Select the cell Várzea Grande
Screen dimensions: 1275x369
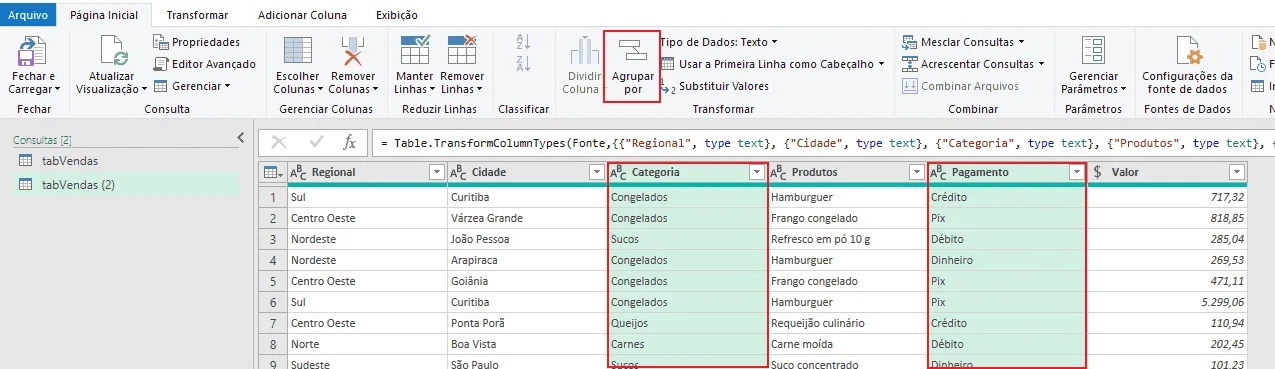click(527, 218)
